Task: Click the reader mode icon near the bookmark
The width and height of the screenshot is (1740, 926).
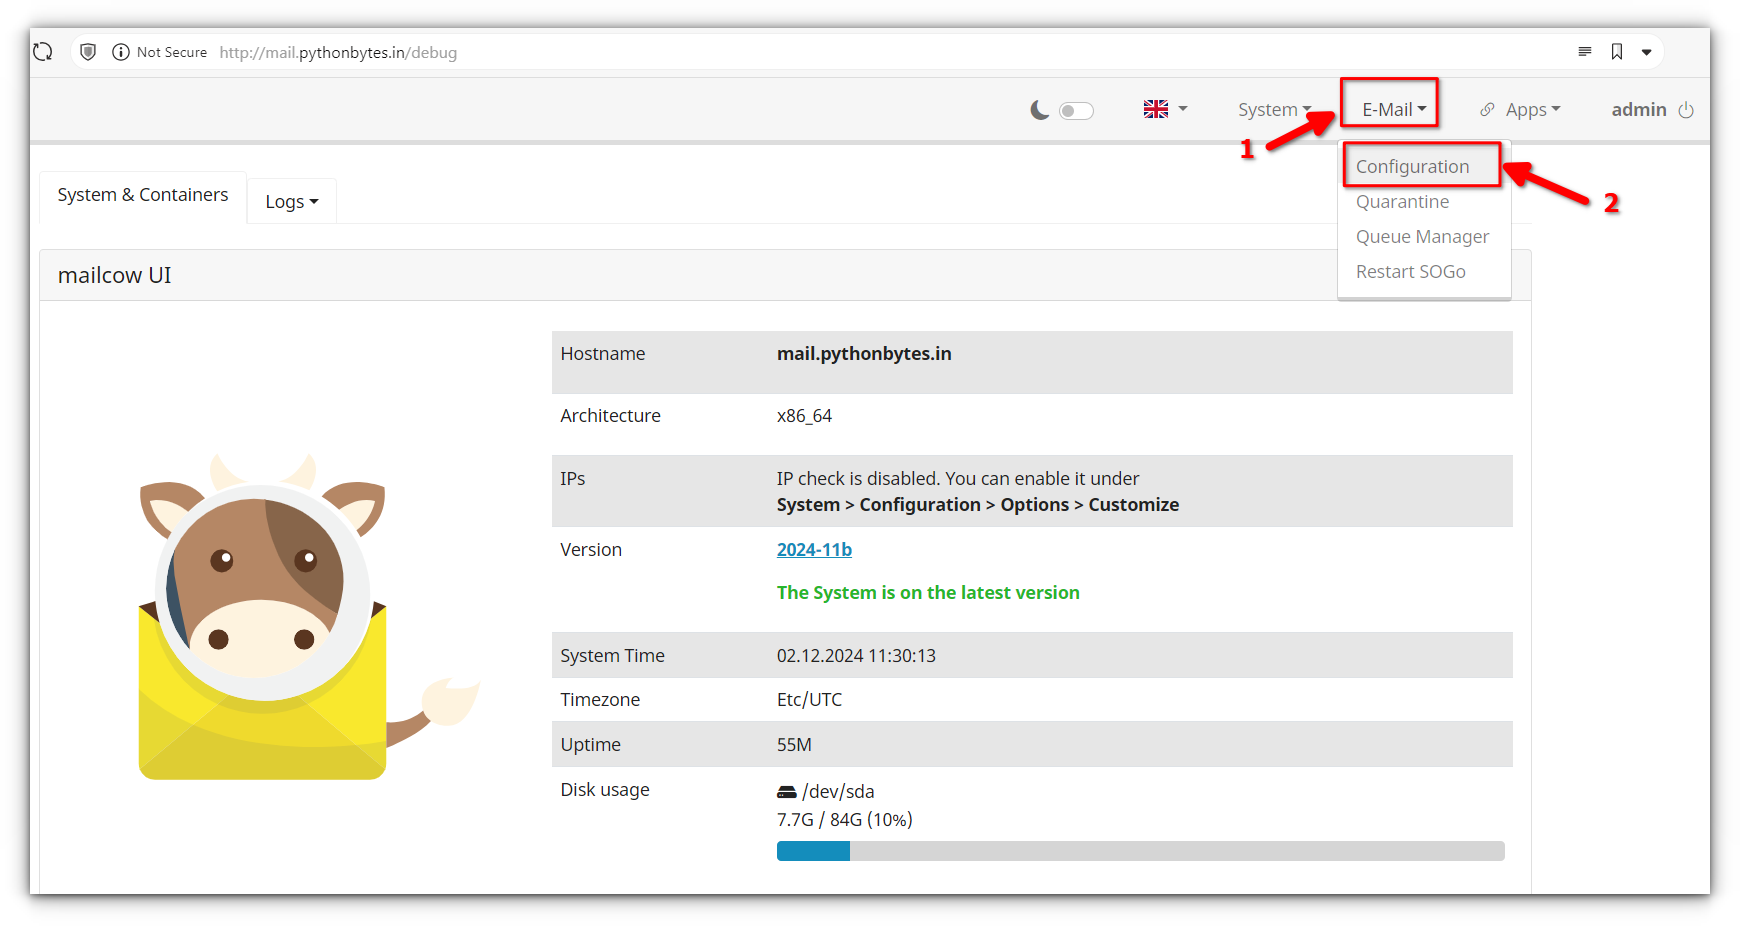Action: pyautogui.click(x=1585, y=51)
